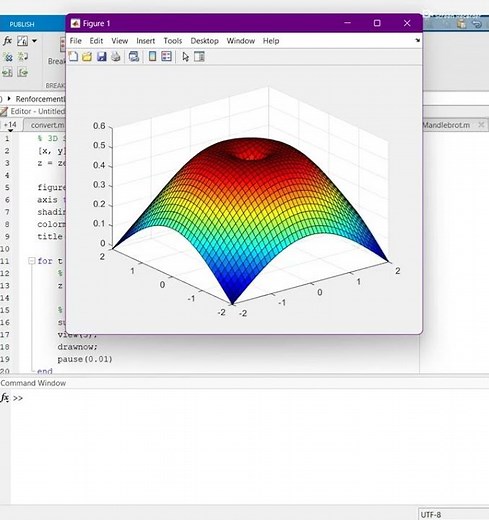This screenshot has height=520, width=489.
Task: Open the Window menu in Figure 1
Action: coord(241,41)
